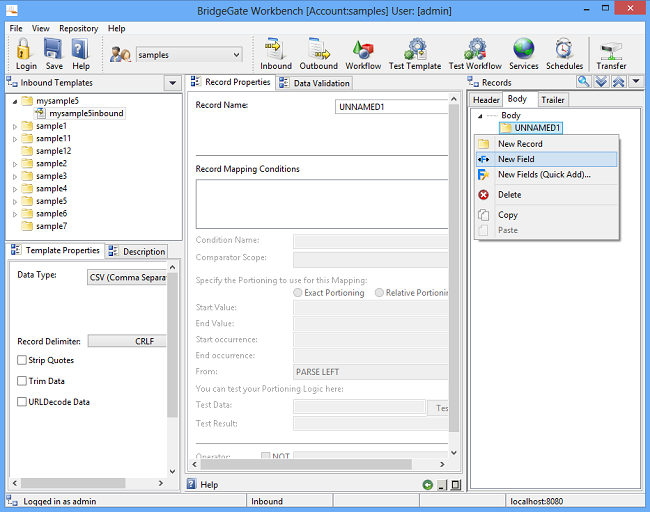Click the Records search magnifier icon
The width and height of the screenshot is (650, 512).
click(584, 82)
